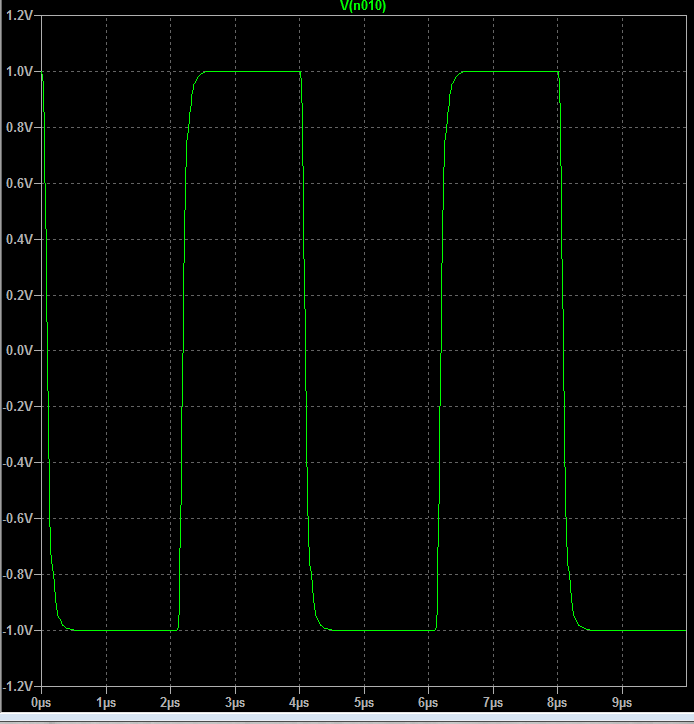This screenshot has height=724, width=694.
Task: Click the 6µs time axis label
Action: click(x=428, y=703)
